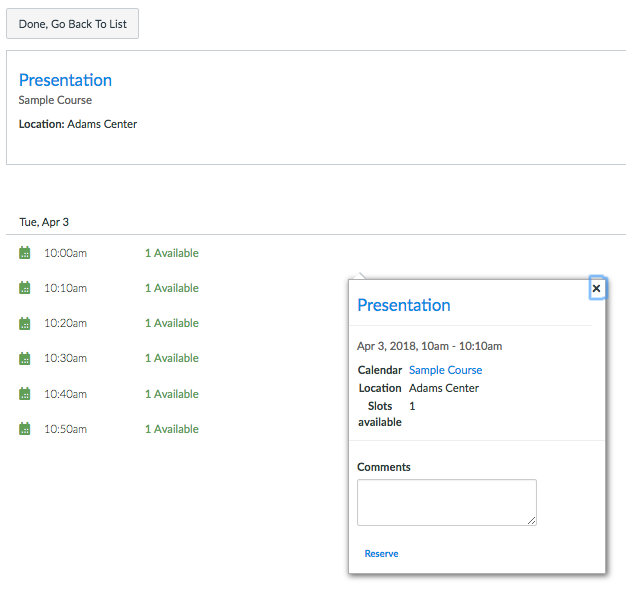
Task: Click the calendar icon beside 10:10am
Action: point(25,288)
